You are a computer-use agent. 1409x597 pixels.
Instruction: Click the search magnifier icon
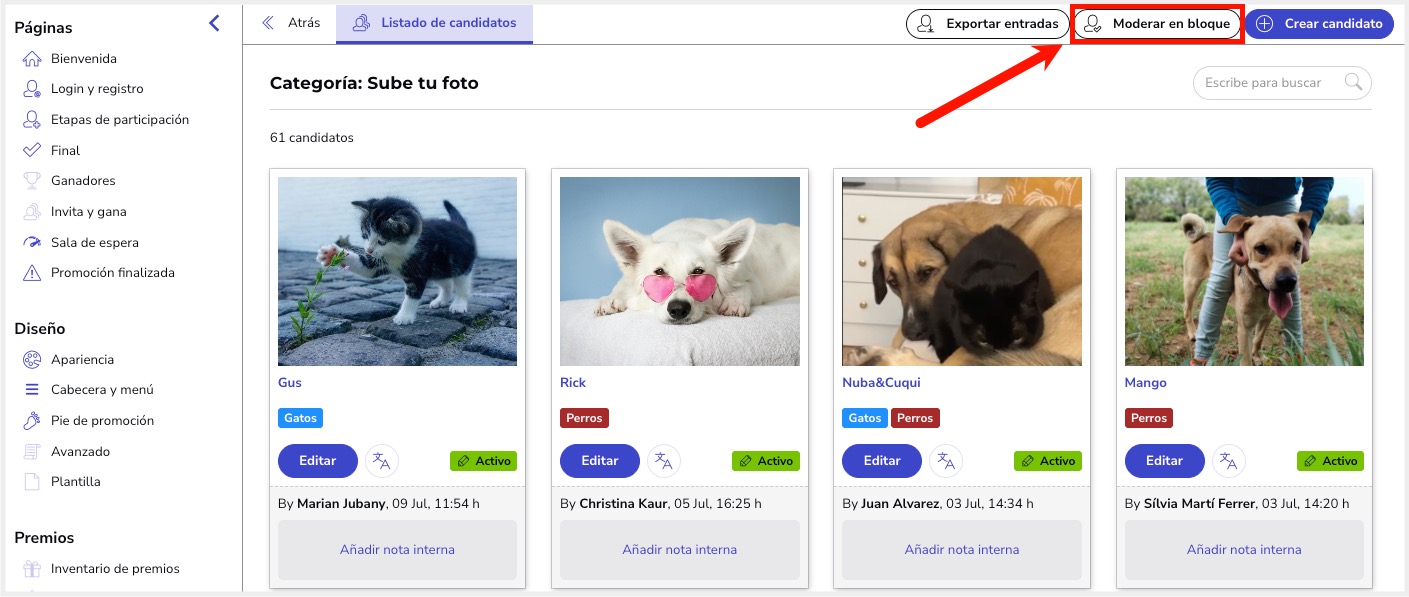1354,83
